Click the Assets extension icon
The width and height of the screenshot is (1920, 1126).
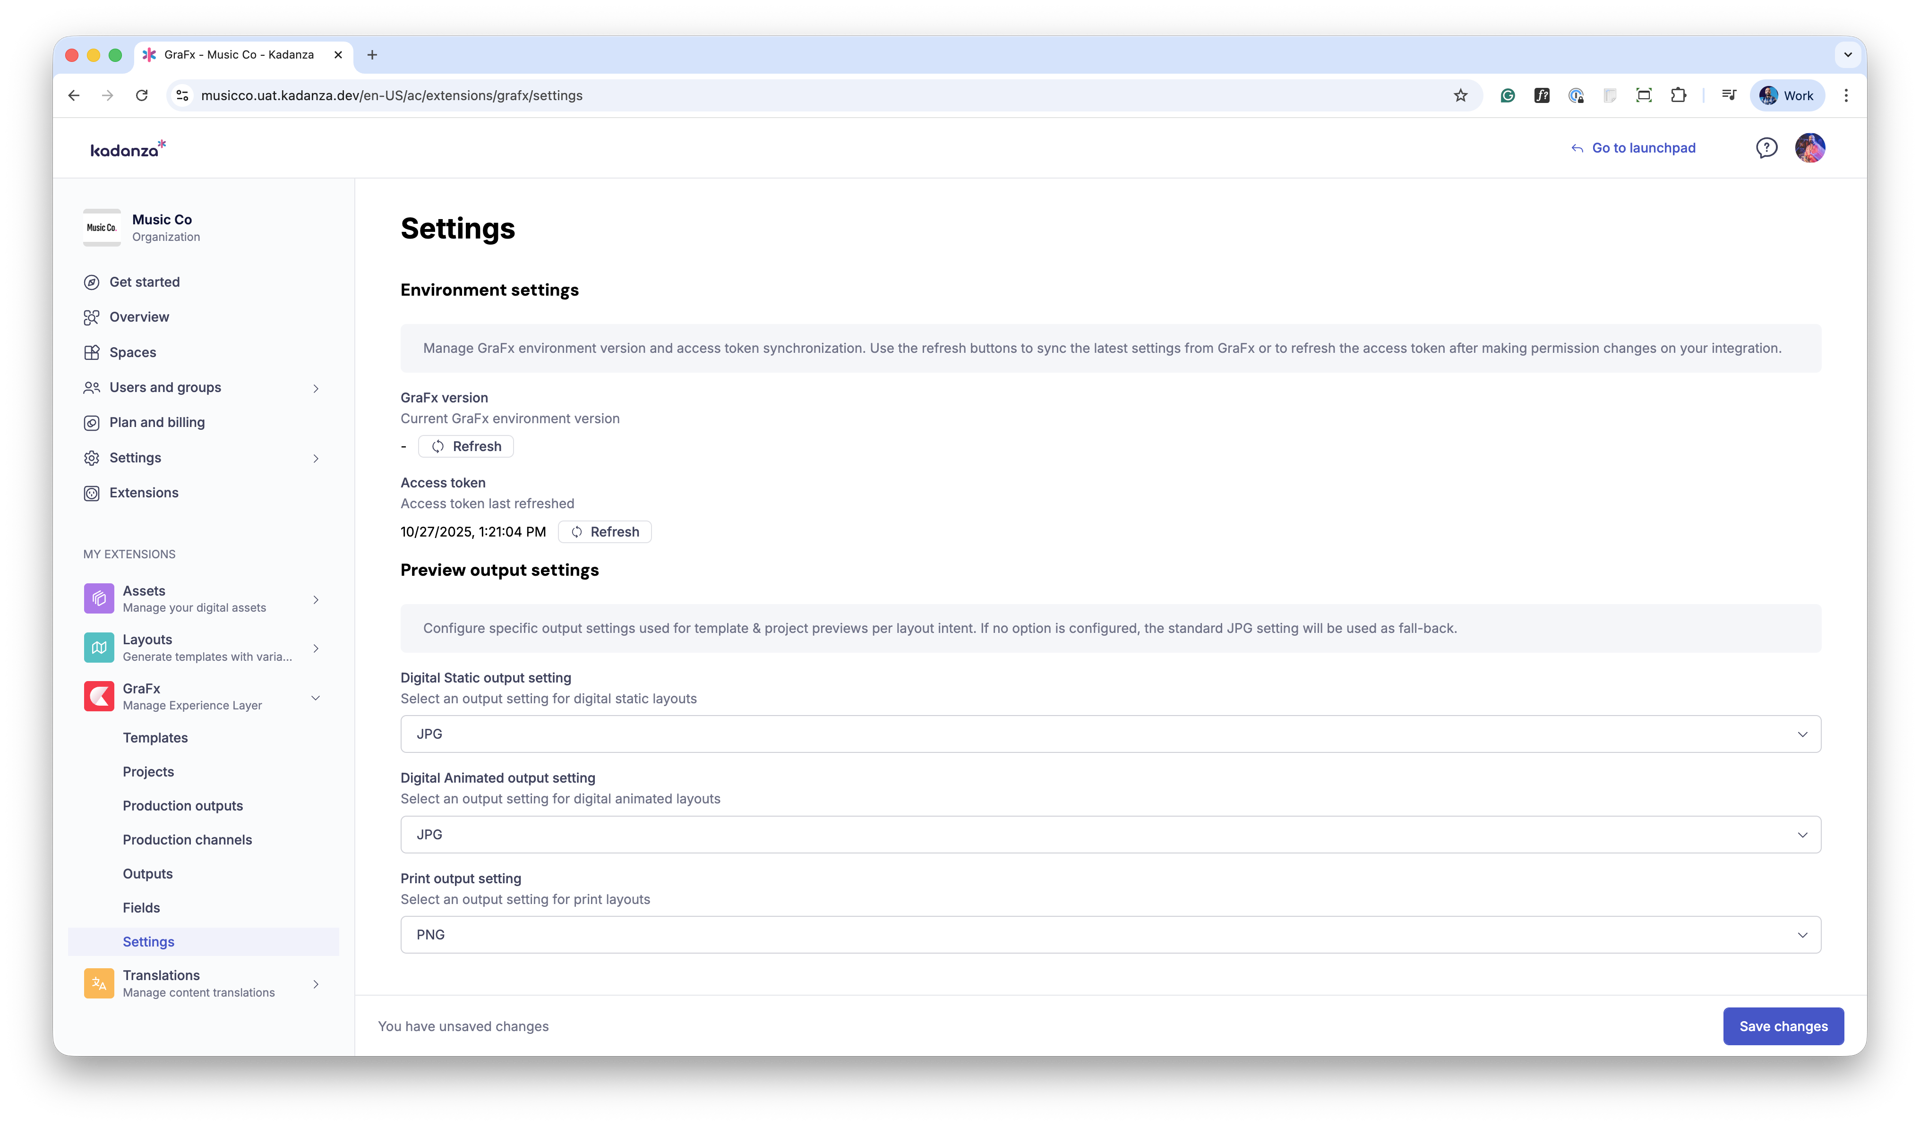pyautogui.click(x=98, y=599)
